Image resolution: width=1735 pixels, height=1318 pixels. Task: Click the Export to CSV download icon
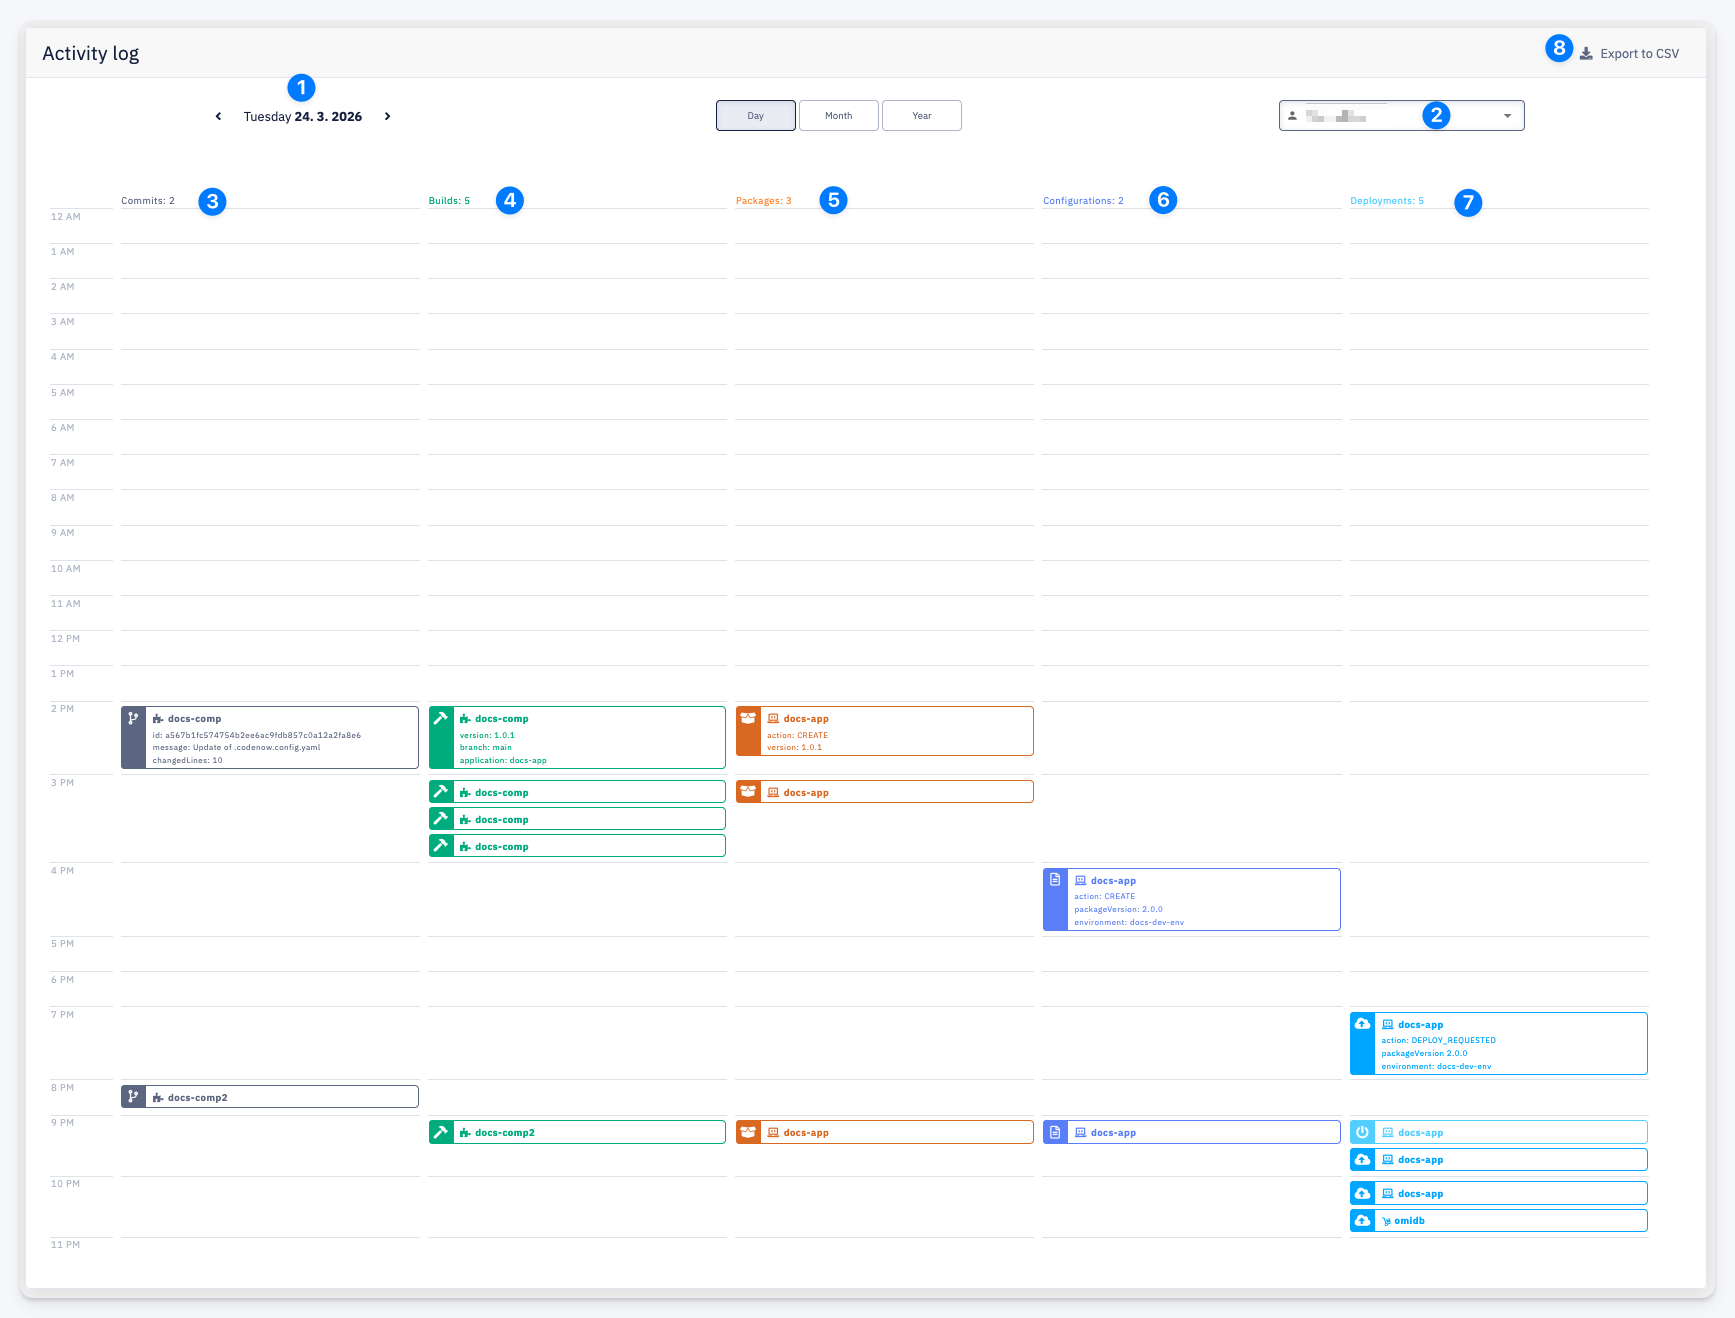[1586, 54]
